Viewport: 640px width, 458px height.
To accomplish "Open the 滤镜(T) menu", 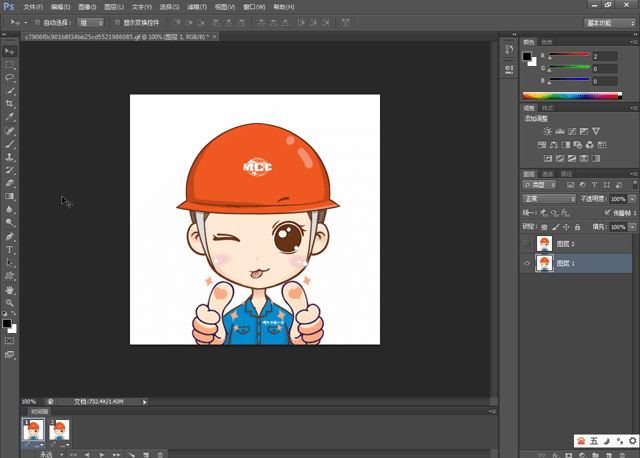I will 196,6.
